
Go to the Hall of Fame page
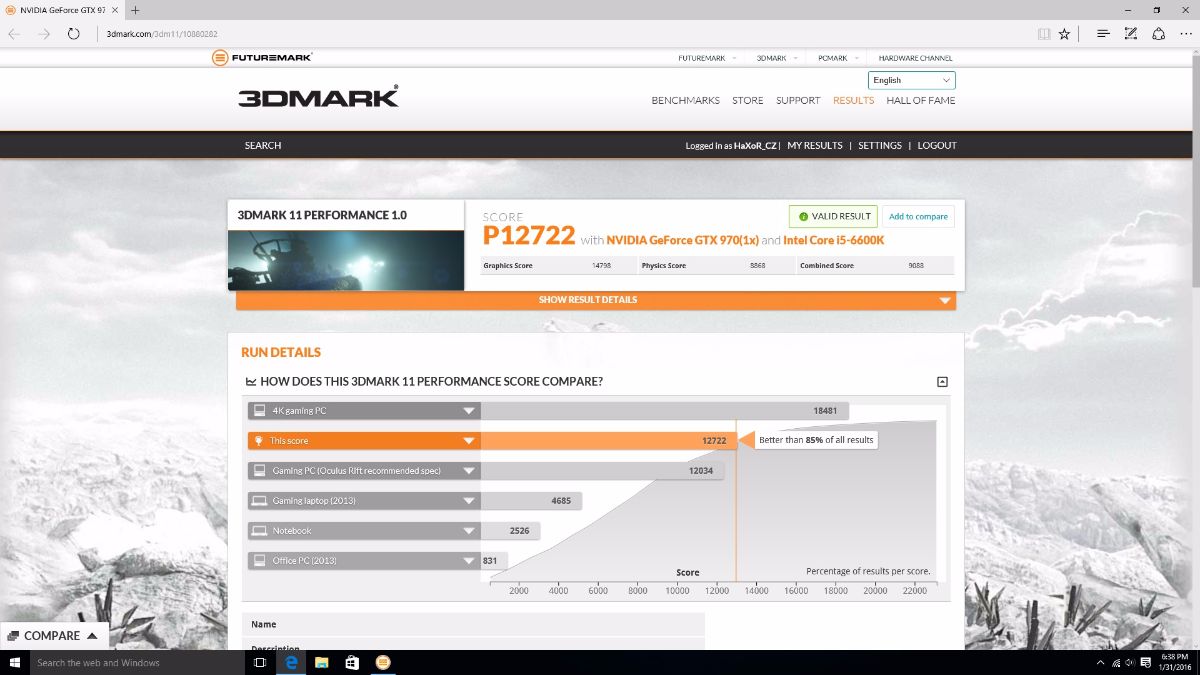920,100
